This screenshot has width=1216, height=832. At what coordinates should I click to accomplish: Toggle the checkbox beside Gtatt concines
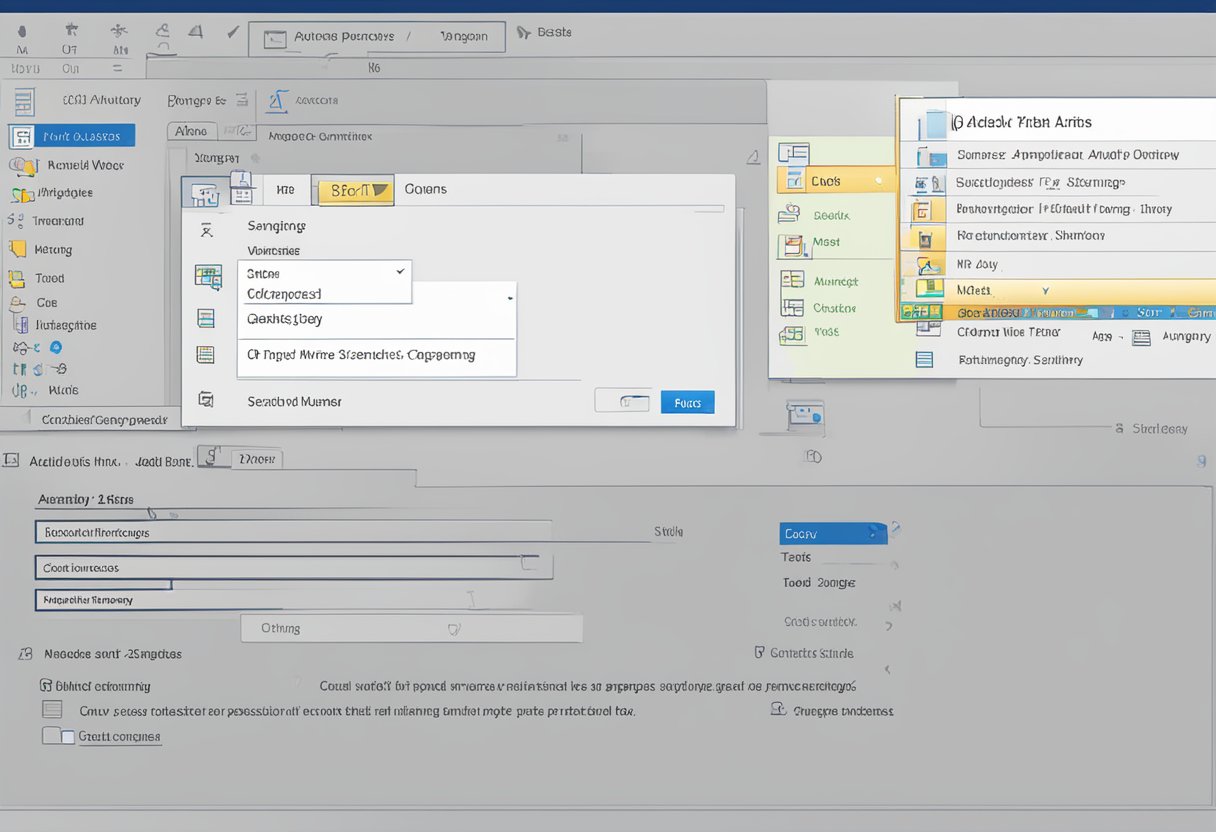58,736
